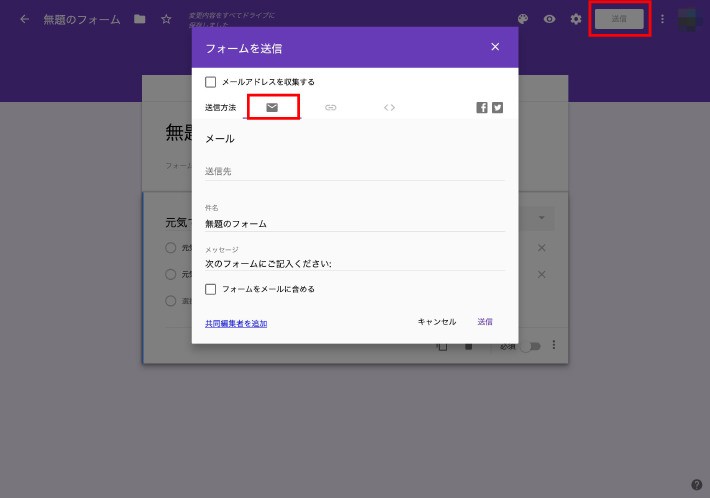Image resolution: width=710 pixels, height=498 pixels.
Task: Click the dialog's 送信 button
Action: click(x=485, y=321)
